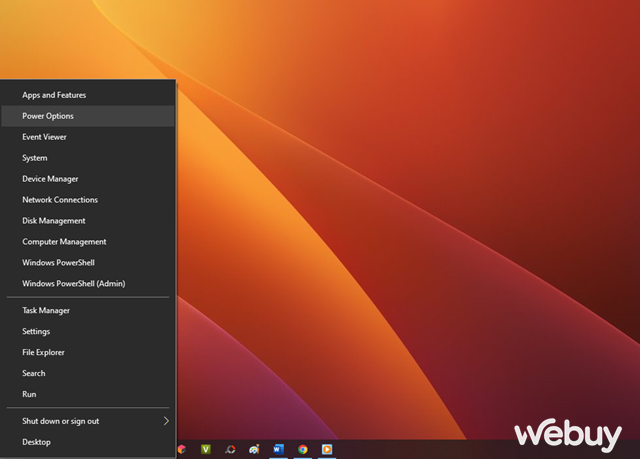This screenshot has width=640, height=459.
Task: Start Windows PowerShell (Admin)
Action: 88,284
